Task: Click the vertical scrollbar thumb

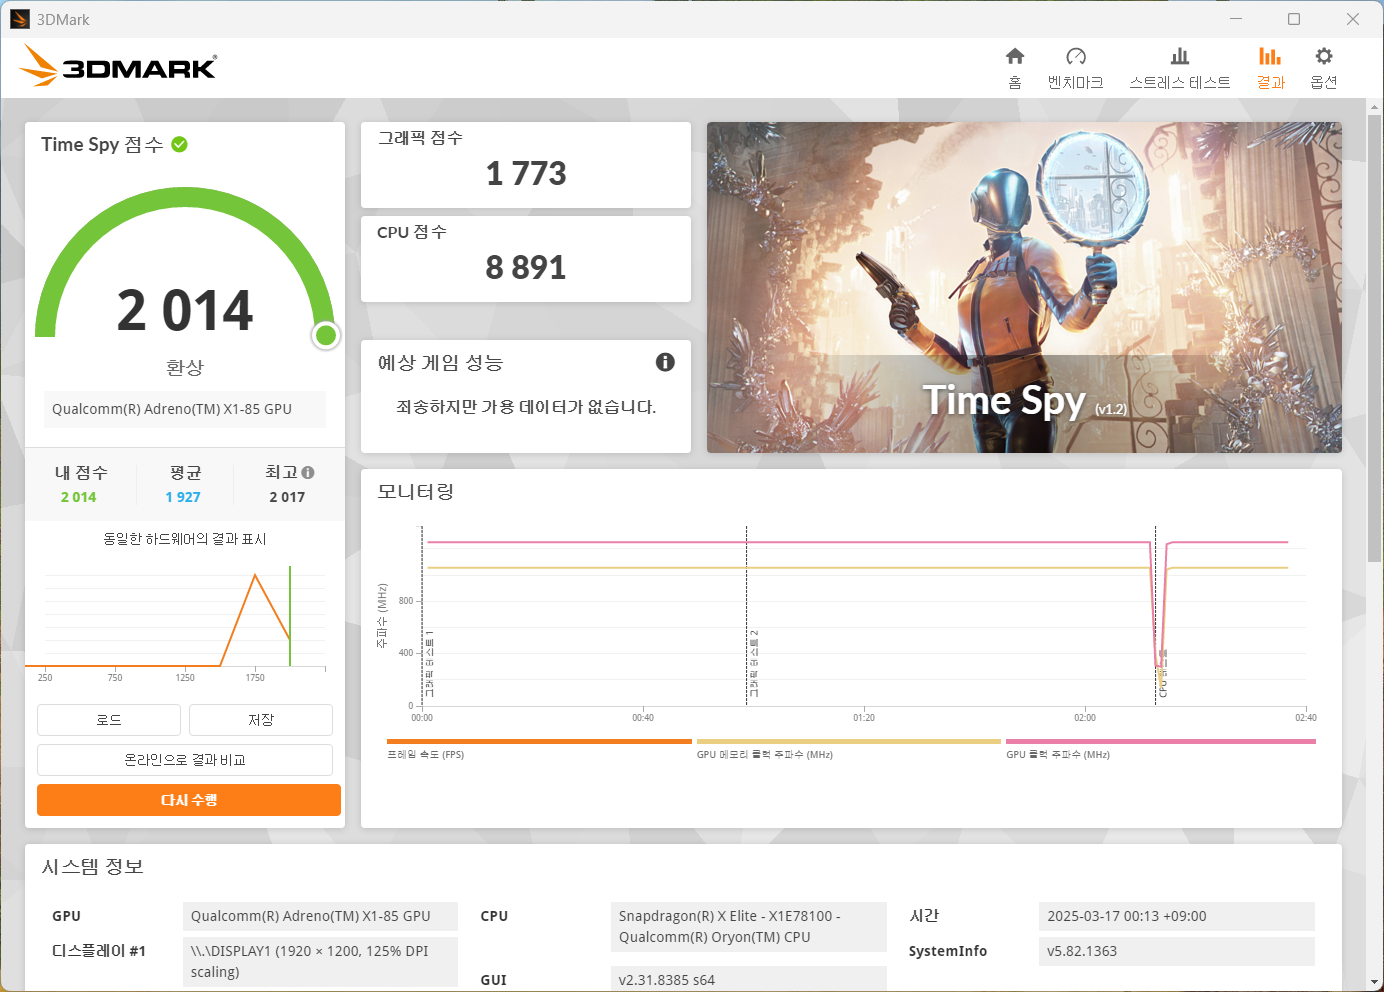Action: point(1375,337)
